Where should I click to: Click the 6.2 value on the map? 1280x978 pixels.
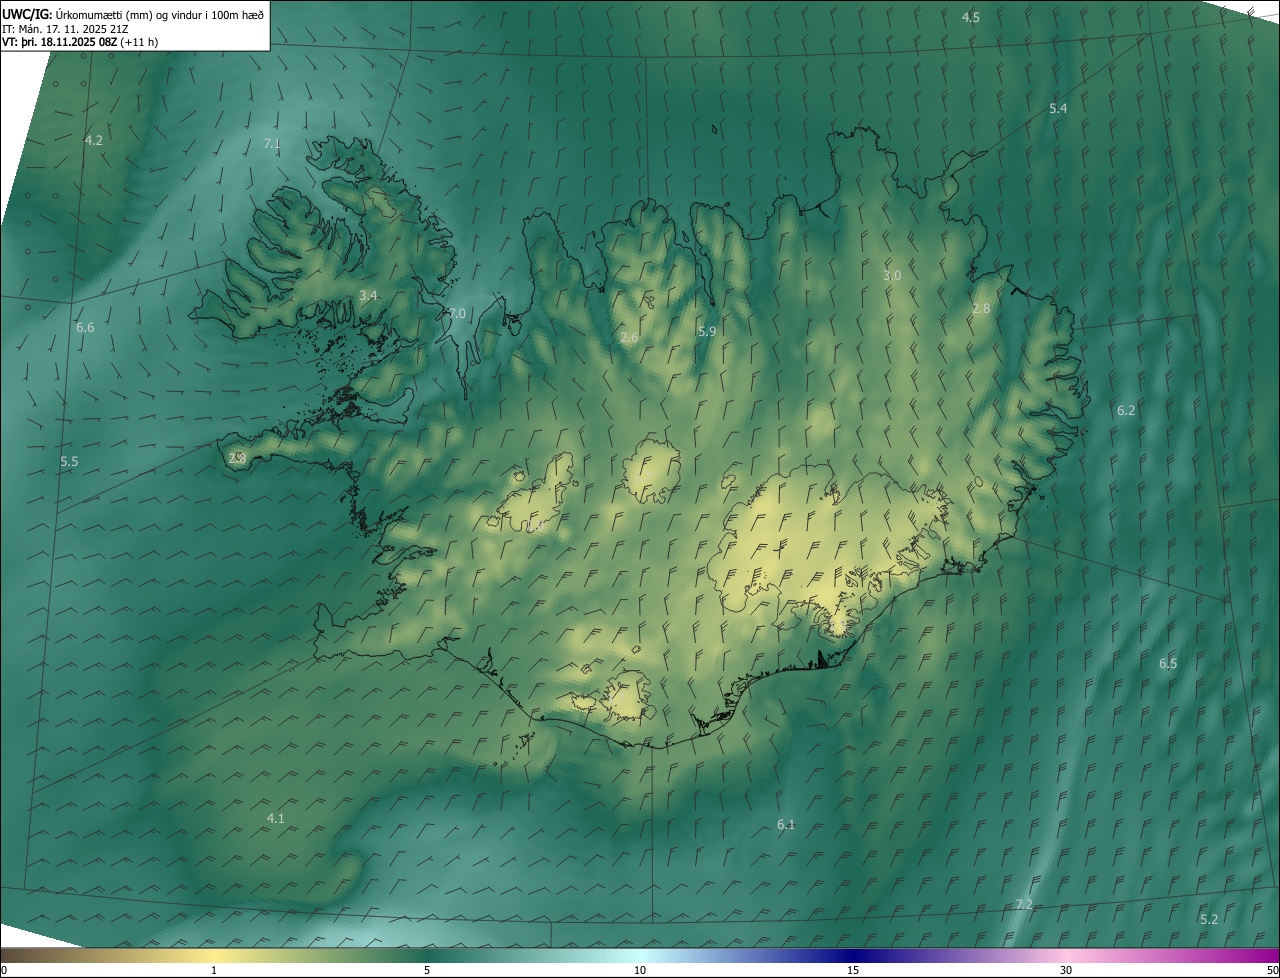coord(1126,411)
